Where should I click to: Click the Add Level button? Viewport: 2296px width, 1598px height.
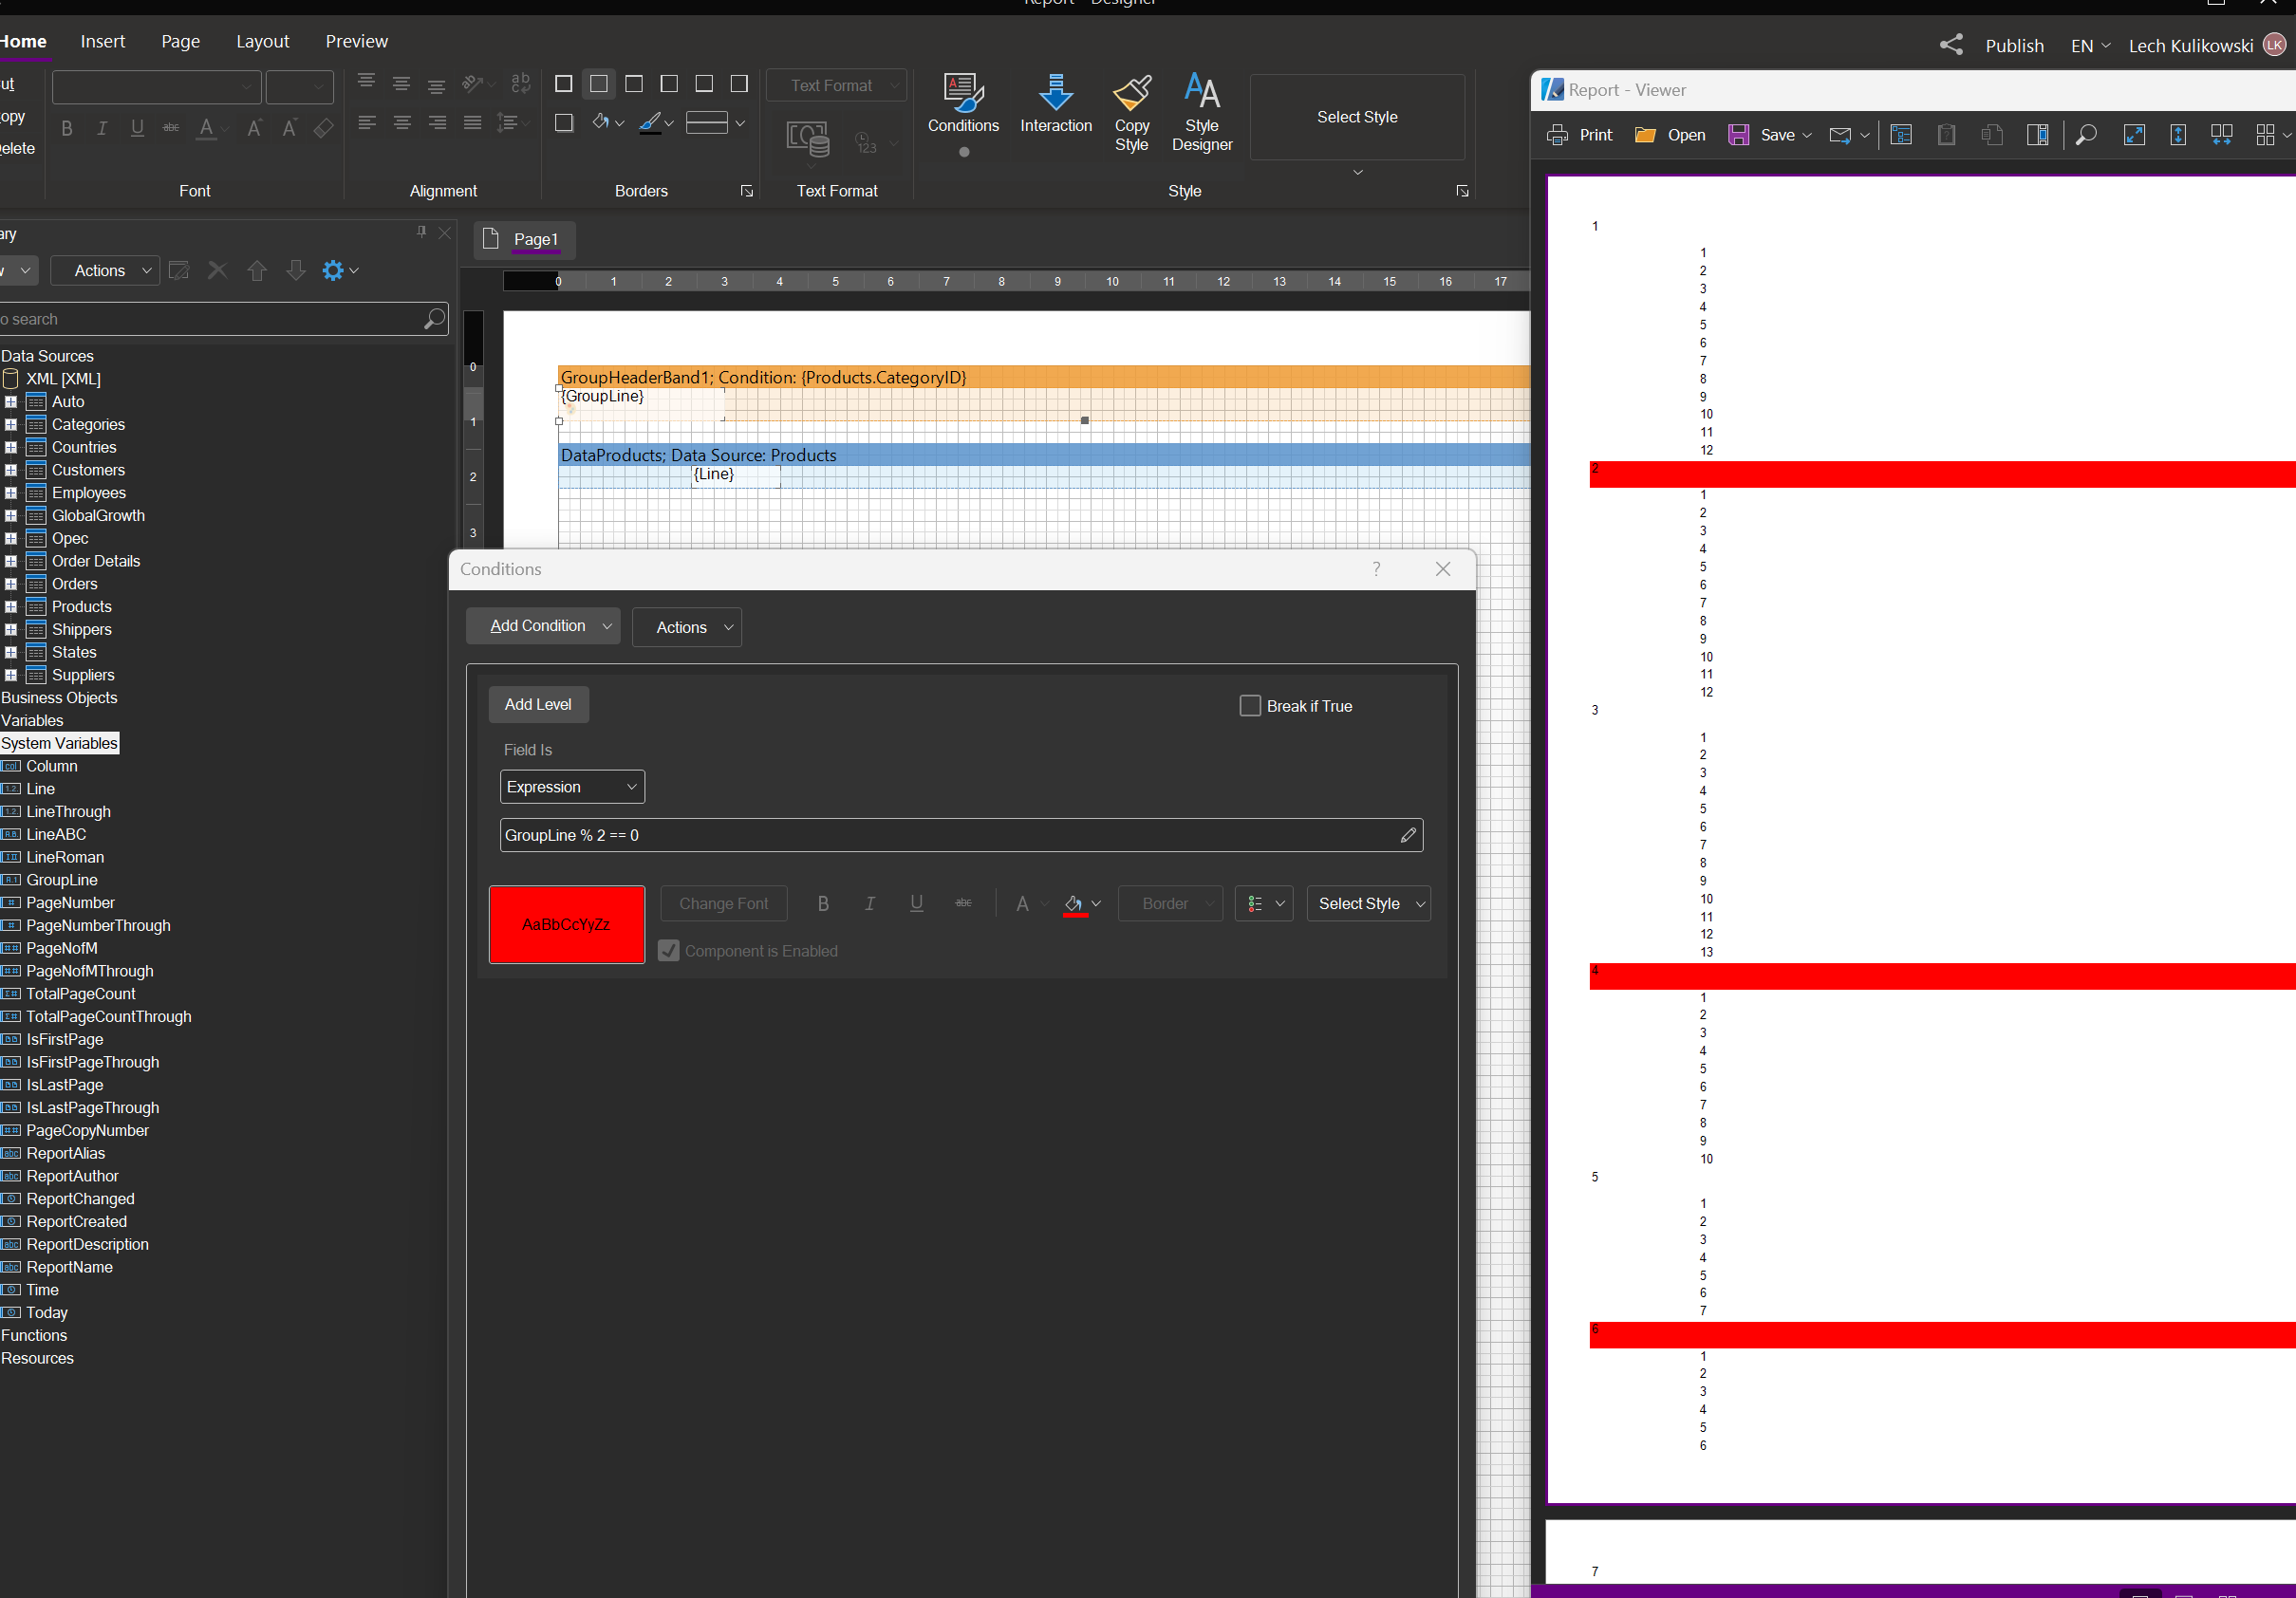537,703
